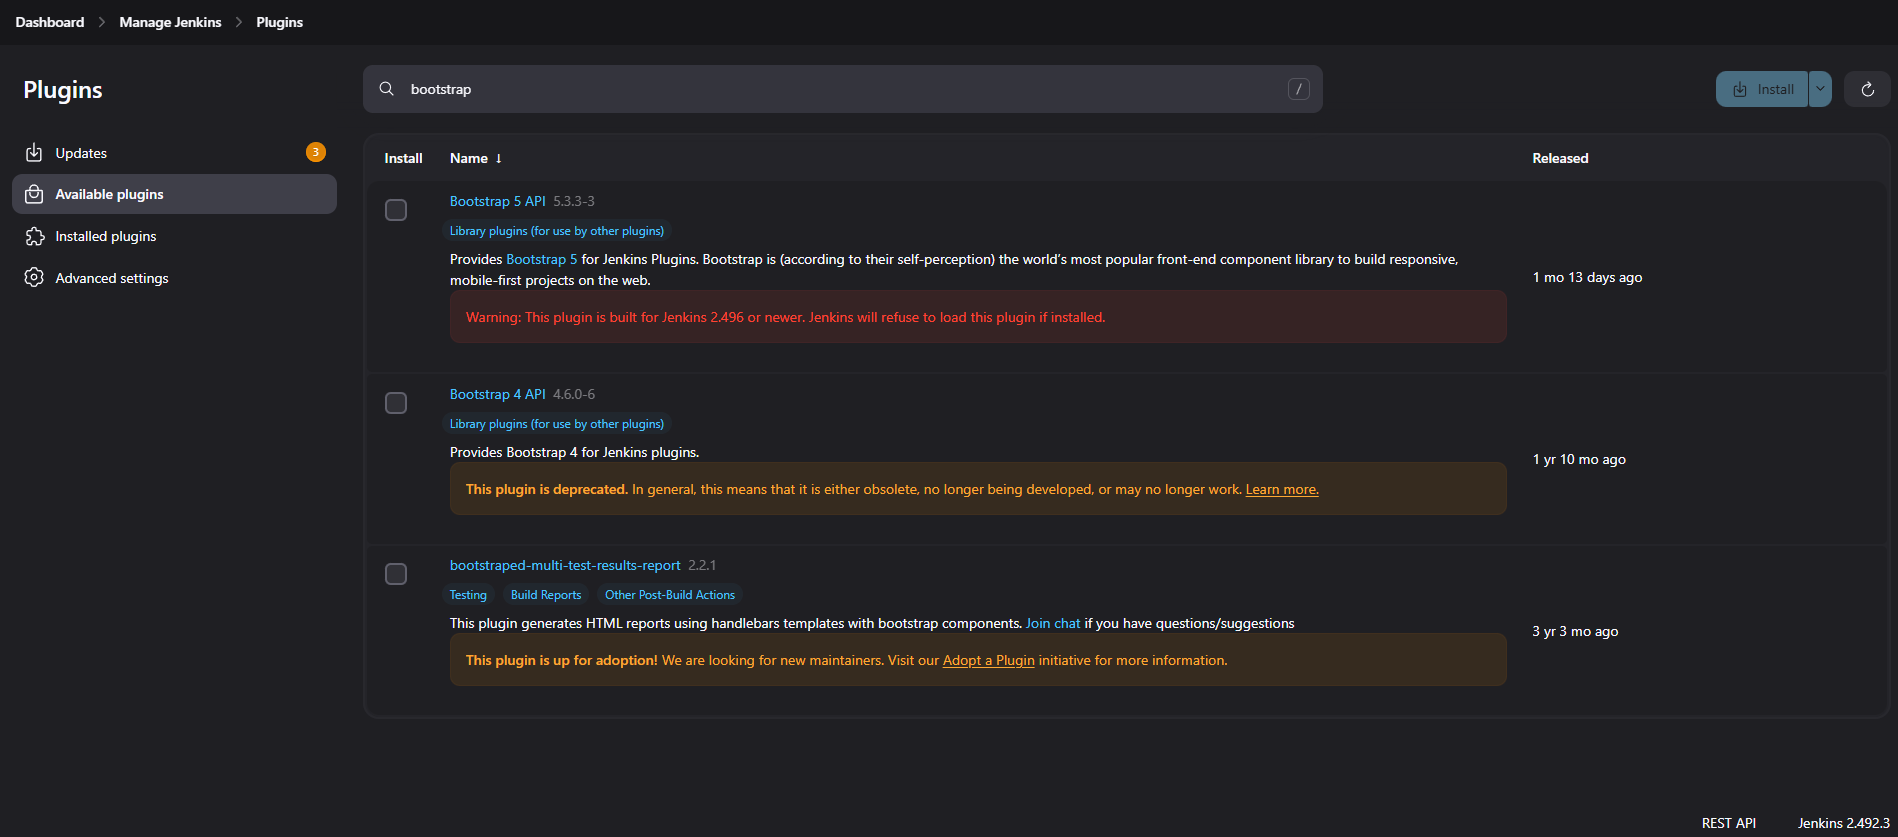Screen dimensions: 1898x837
Task: Expand the Install button dropdown arrow
Action: tap(1820, 89)
